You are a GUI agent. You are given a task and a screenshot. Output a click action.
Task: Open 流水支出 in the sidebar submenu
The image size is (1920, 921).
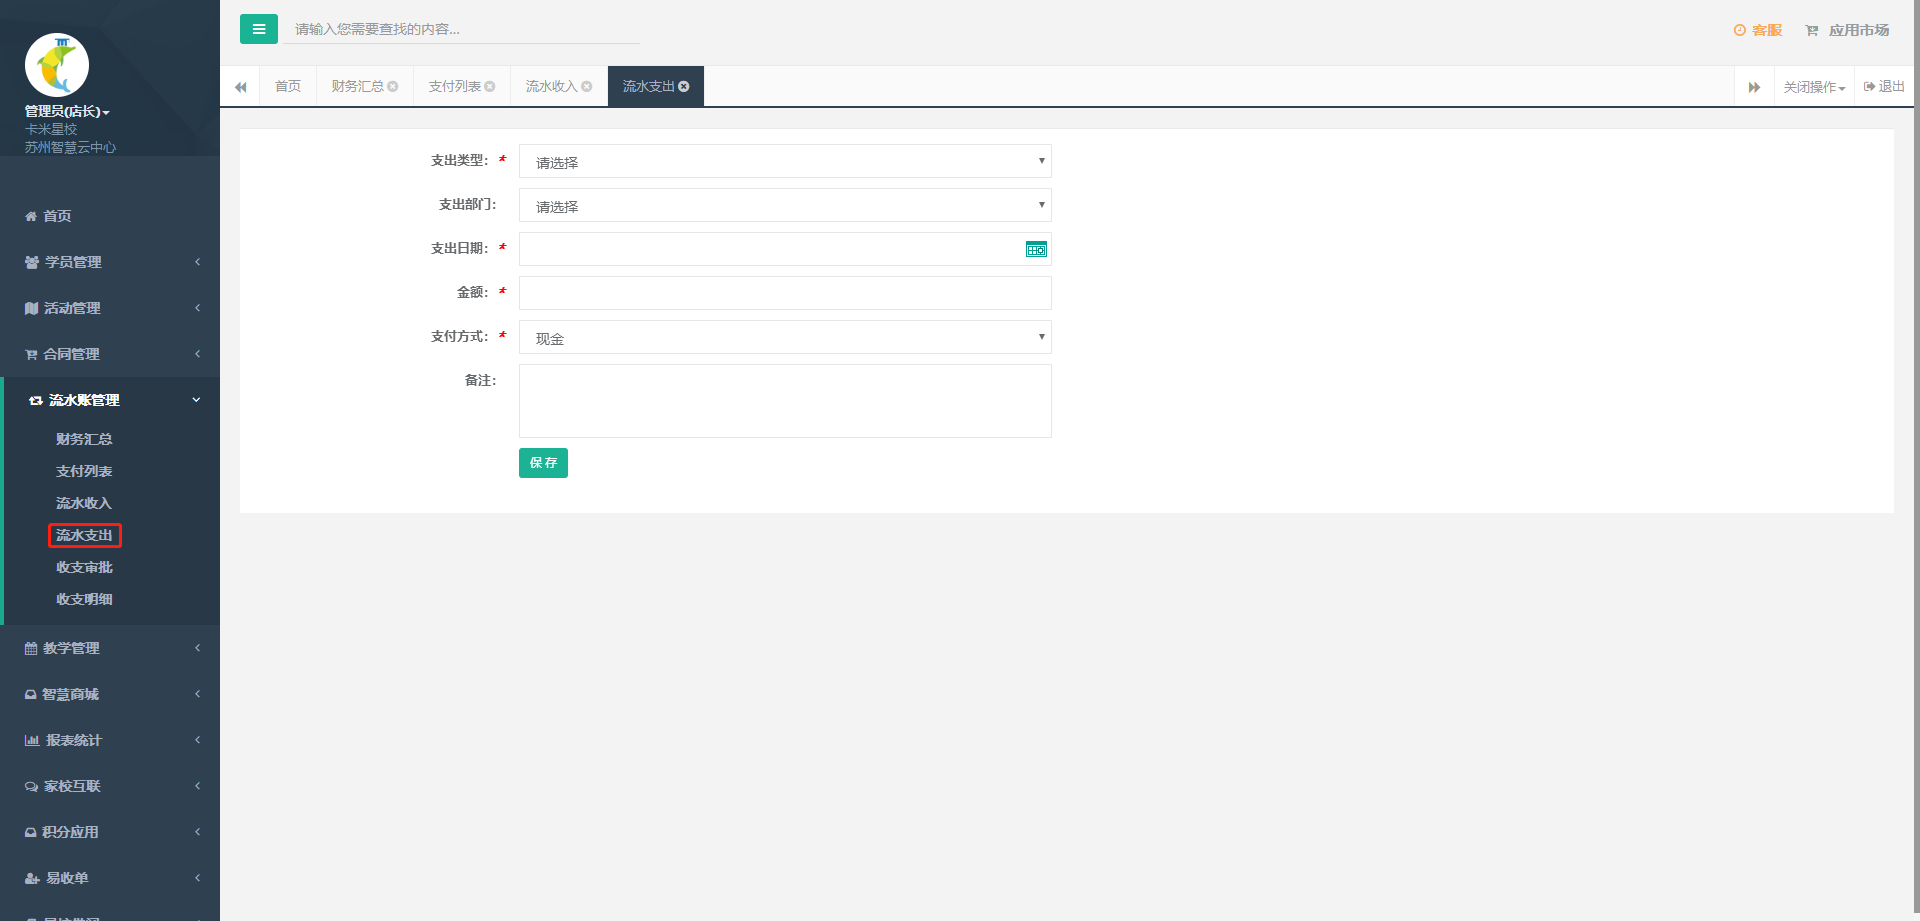[x=84, y=535]
